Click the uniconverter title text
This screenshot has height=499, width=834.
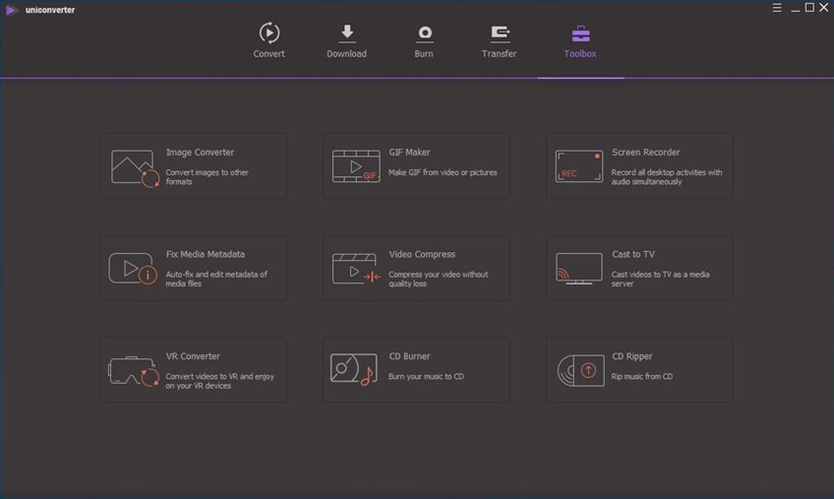coord(50,10)
